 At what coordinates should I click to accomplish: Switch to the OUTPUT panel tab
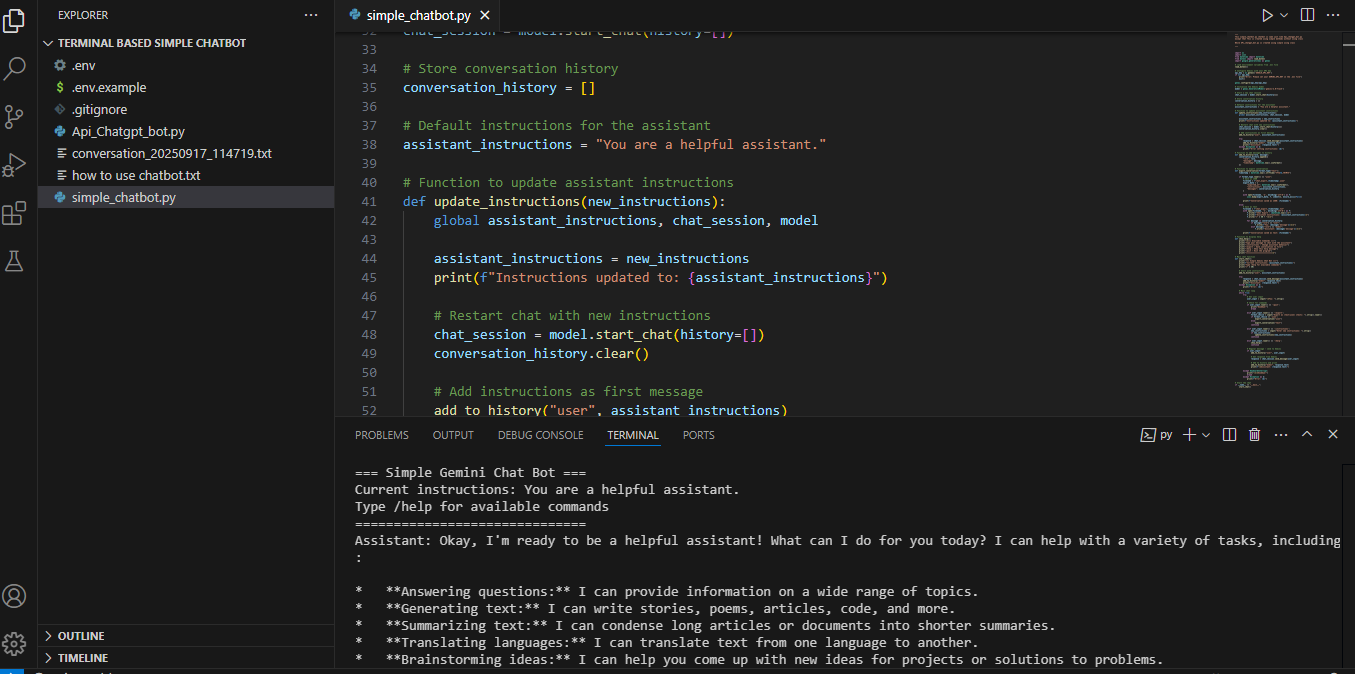tap(453, 435)
